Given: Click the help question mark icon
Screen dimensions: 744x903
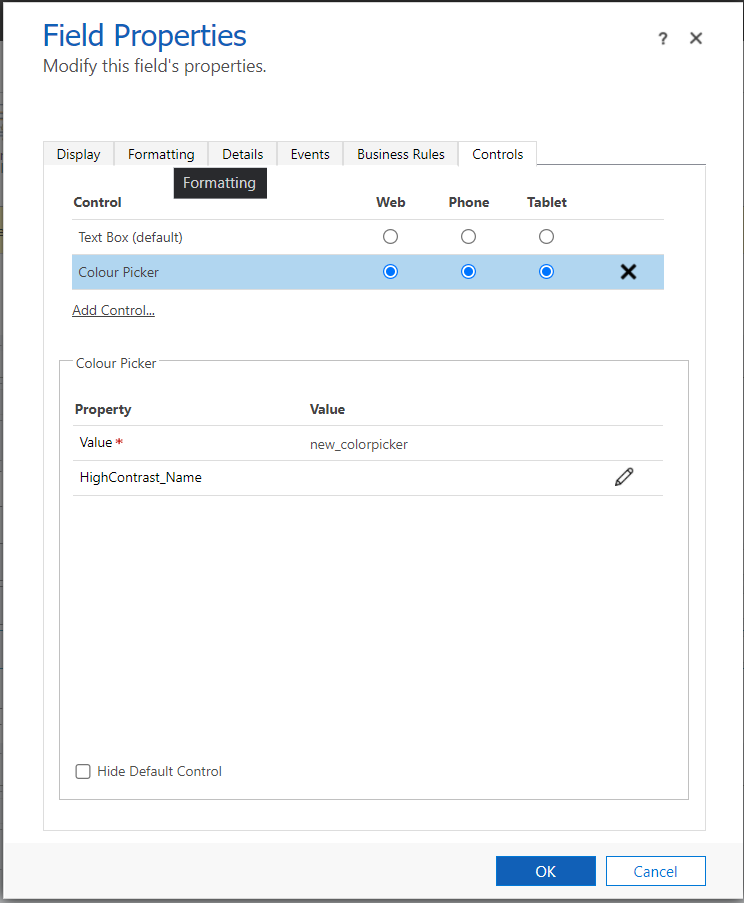Looking at the screenshot, I should click(x=662, y=38).
